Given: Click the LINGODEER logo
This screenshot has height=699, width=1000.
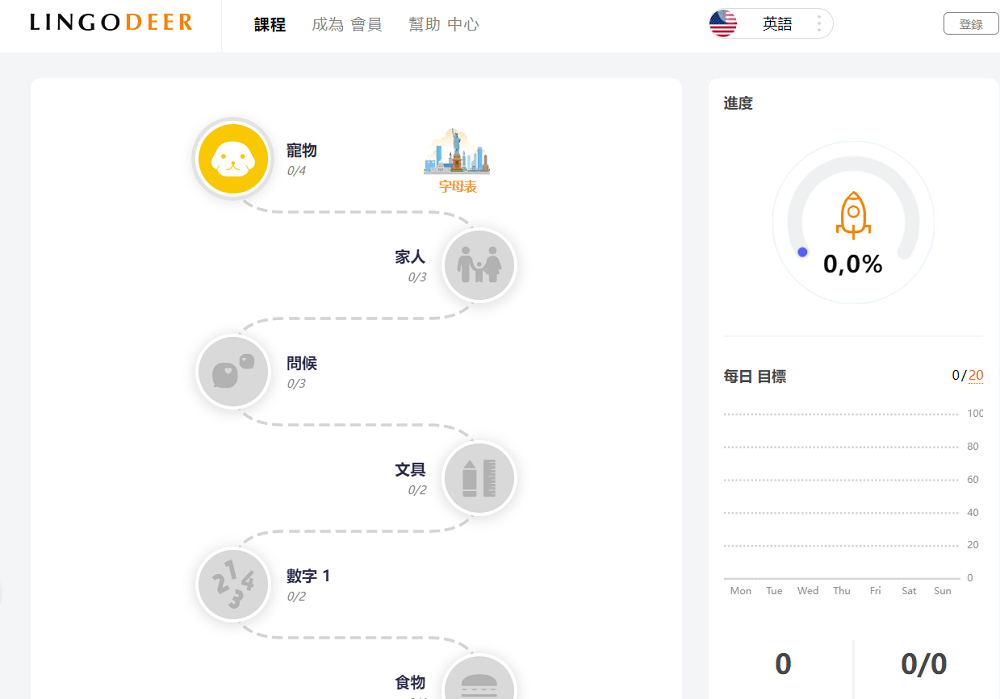Looking at the screenshot, I should pos(112,21).
